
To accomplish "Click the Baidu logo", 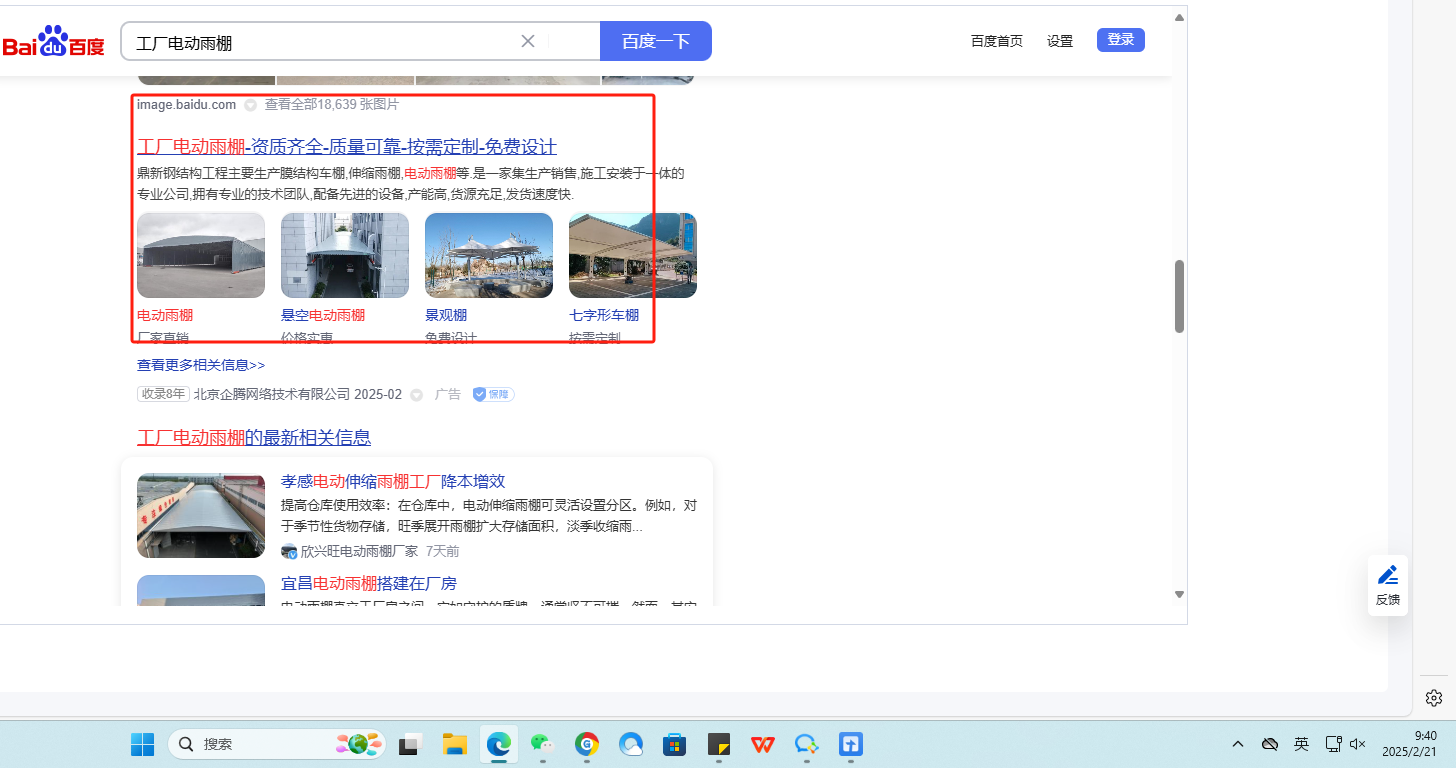I will (x=53, y=43).
